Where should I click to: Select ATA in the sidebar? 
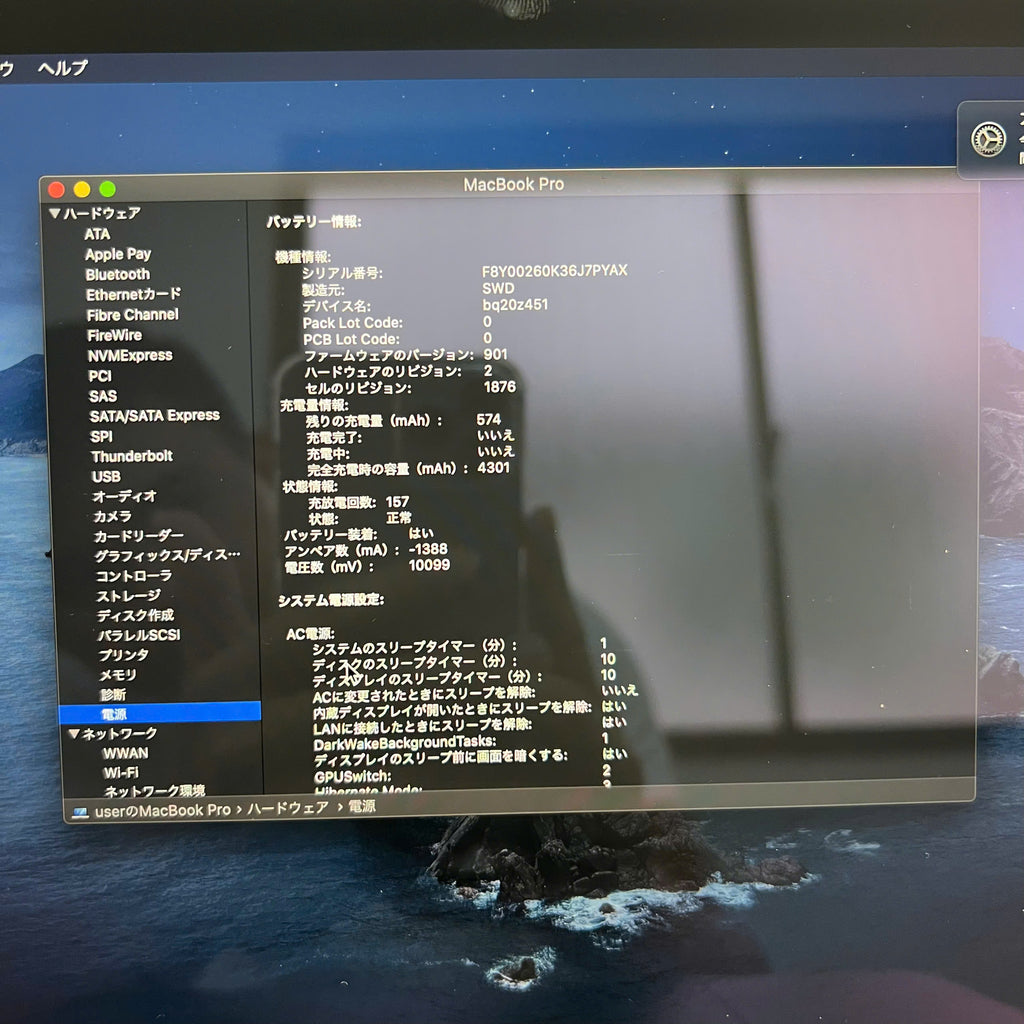pos(97,234)
